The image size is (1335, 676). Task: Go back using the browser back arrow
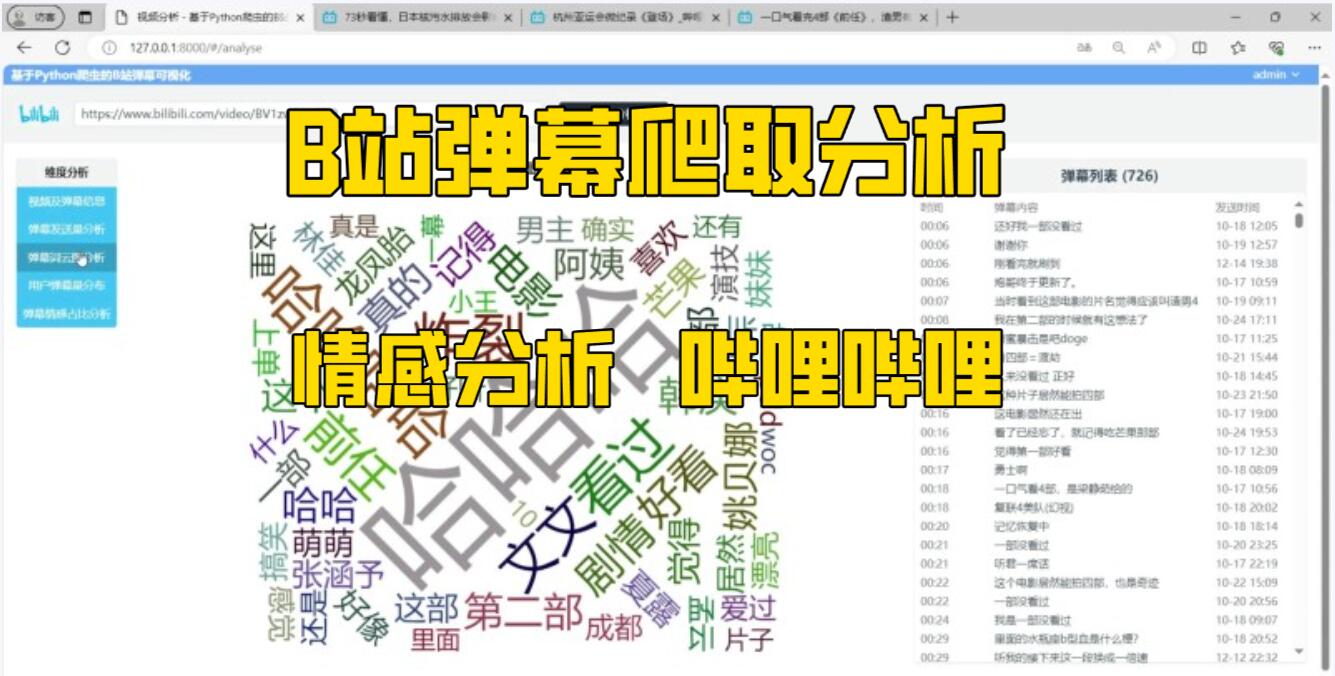pos(24,47)
